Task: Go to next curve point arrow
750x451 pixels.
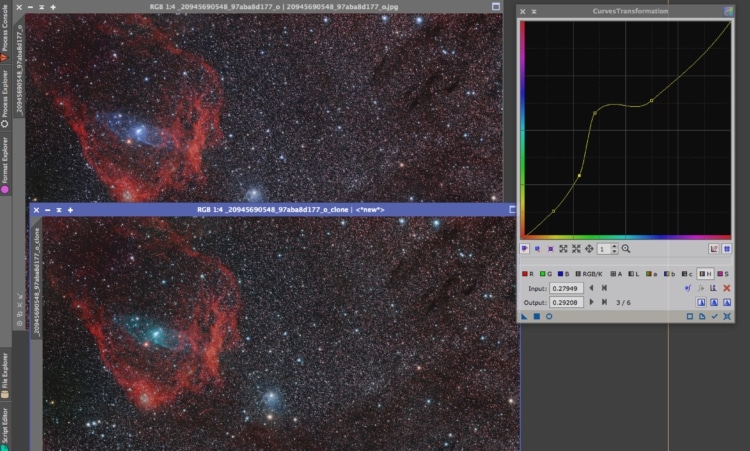Action: [x=592, y=302]
